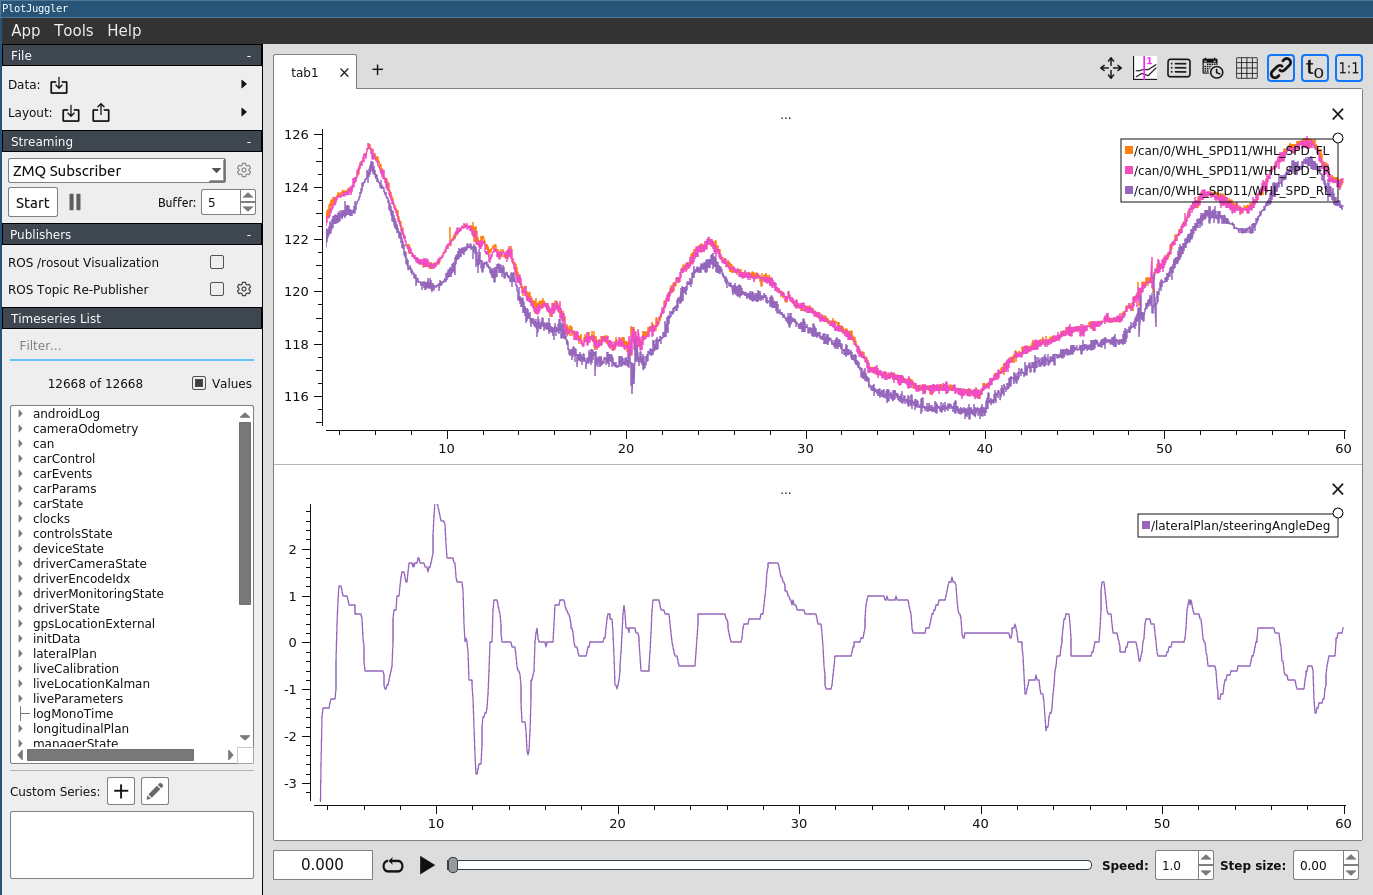Close tab1 with its X icon
This screenshot has height=895, width=1373.
pos(344,73)
